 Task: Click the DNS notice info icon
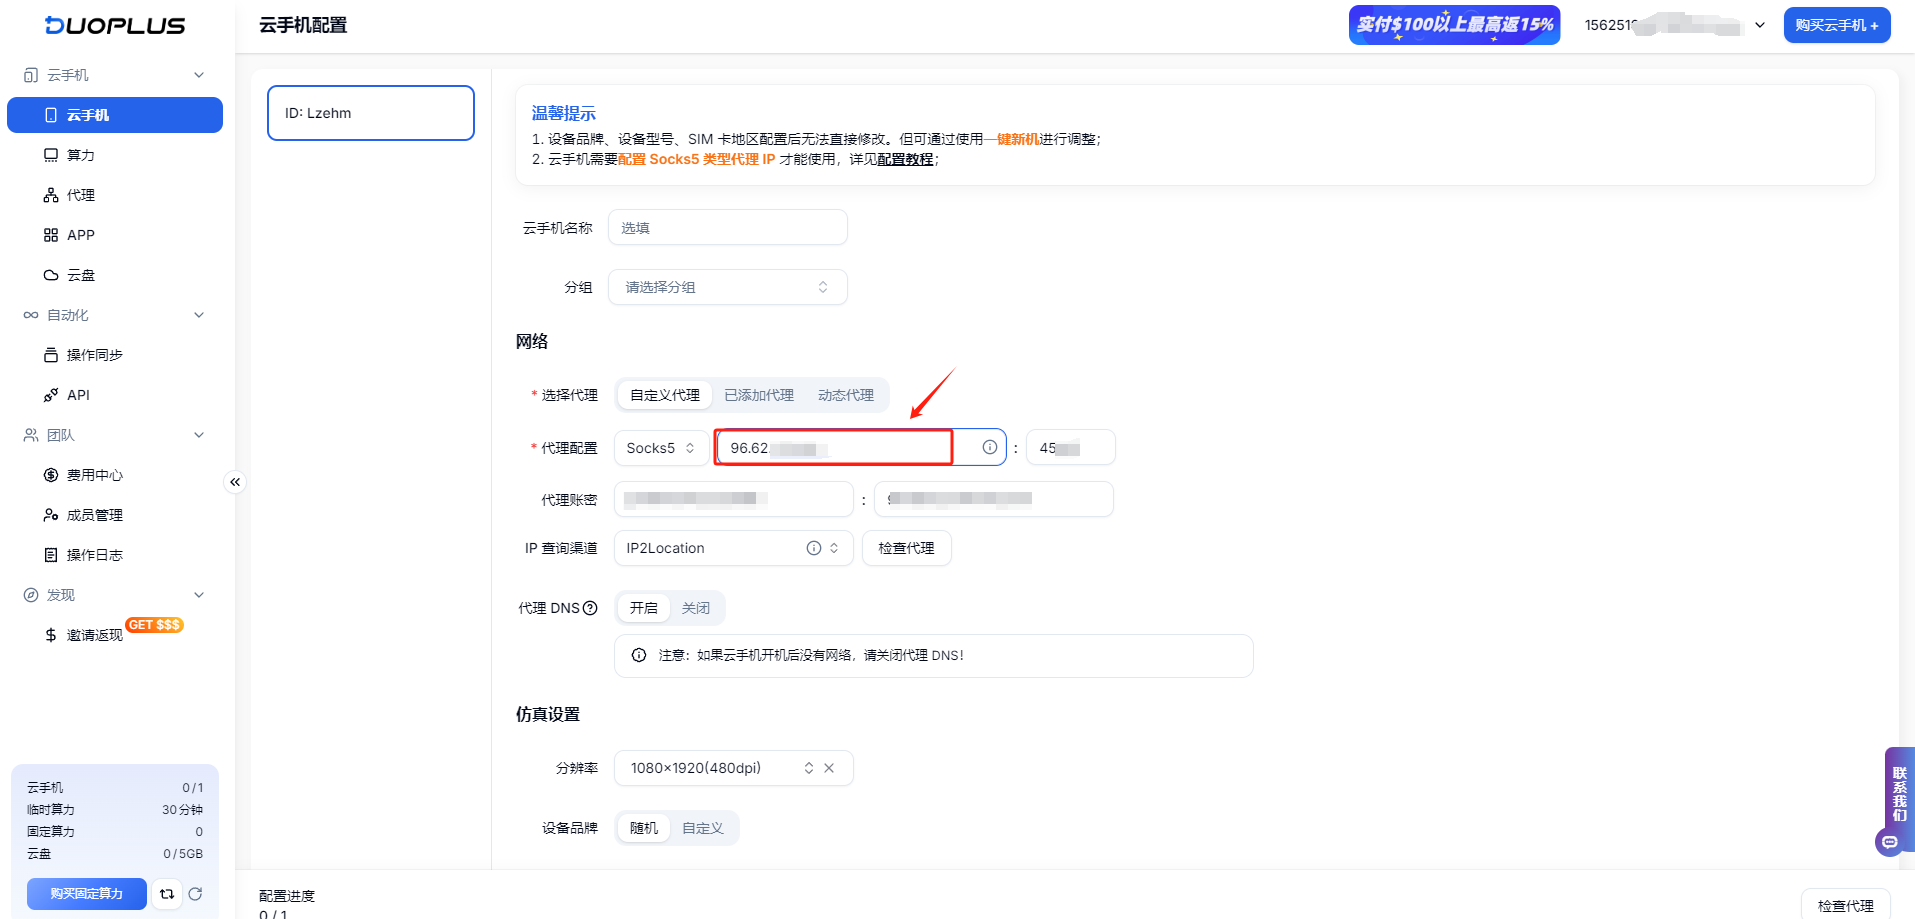tap(639, 655)
